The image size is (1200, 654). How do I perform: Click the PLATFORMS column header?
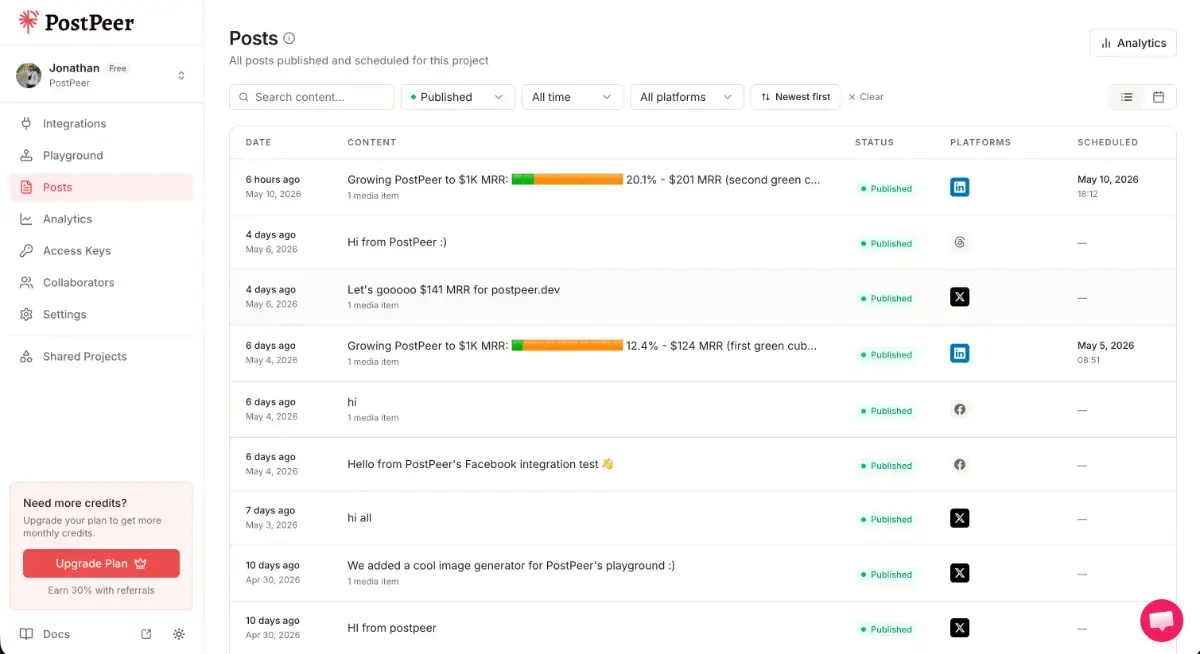click(980, 142)
